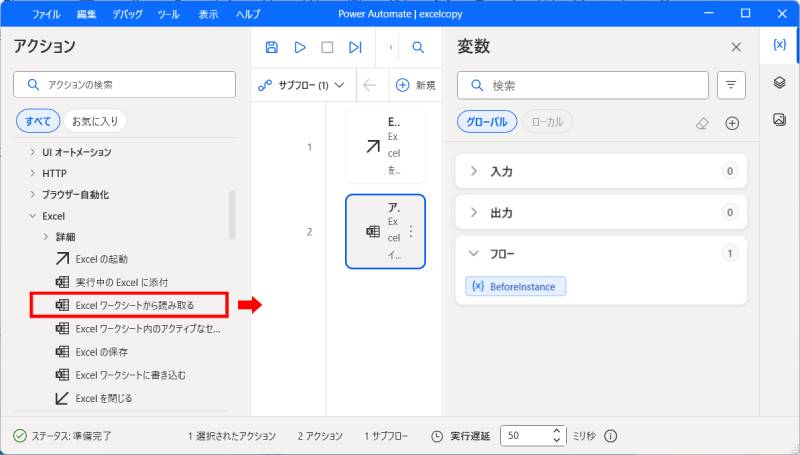The image size is (800, 455).
Task: Open the UI elements layers icon
Action: pyautogui.click(x=780, y=82)
